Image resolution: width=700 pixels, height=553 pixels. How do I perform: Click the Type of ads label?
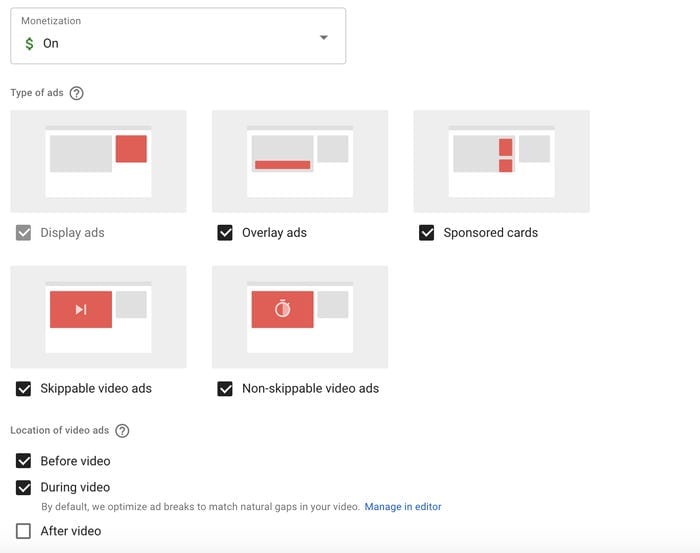37,93
